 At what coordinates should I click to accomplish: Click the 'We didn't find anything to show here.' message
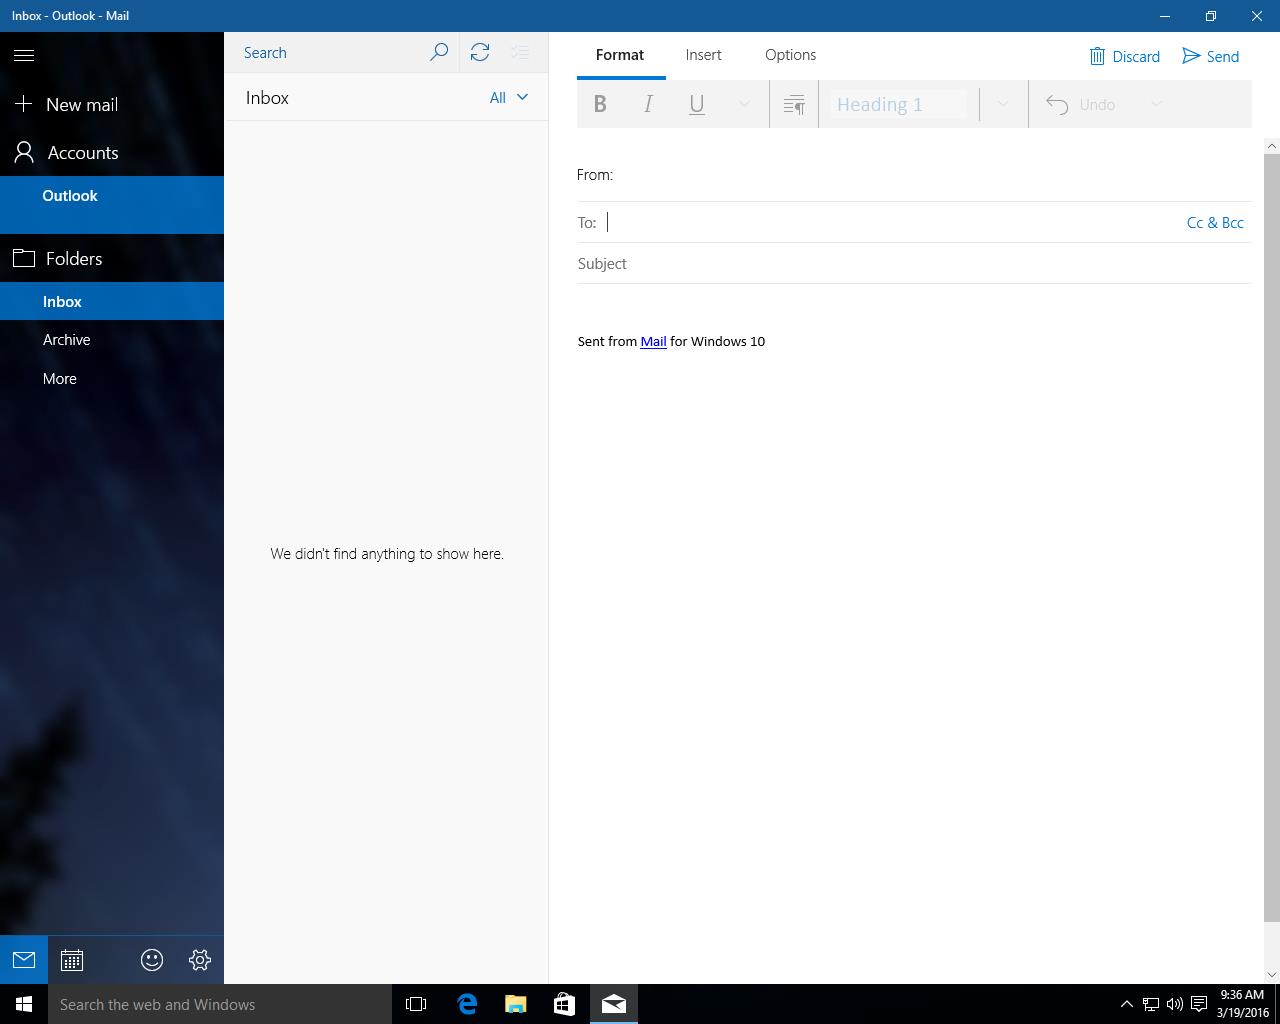[x=387, y=553]
